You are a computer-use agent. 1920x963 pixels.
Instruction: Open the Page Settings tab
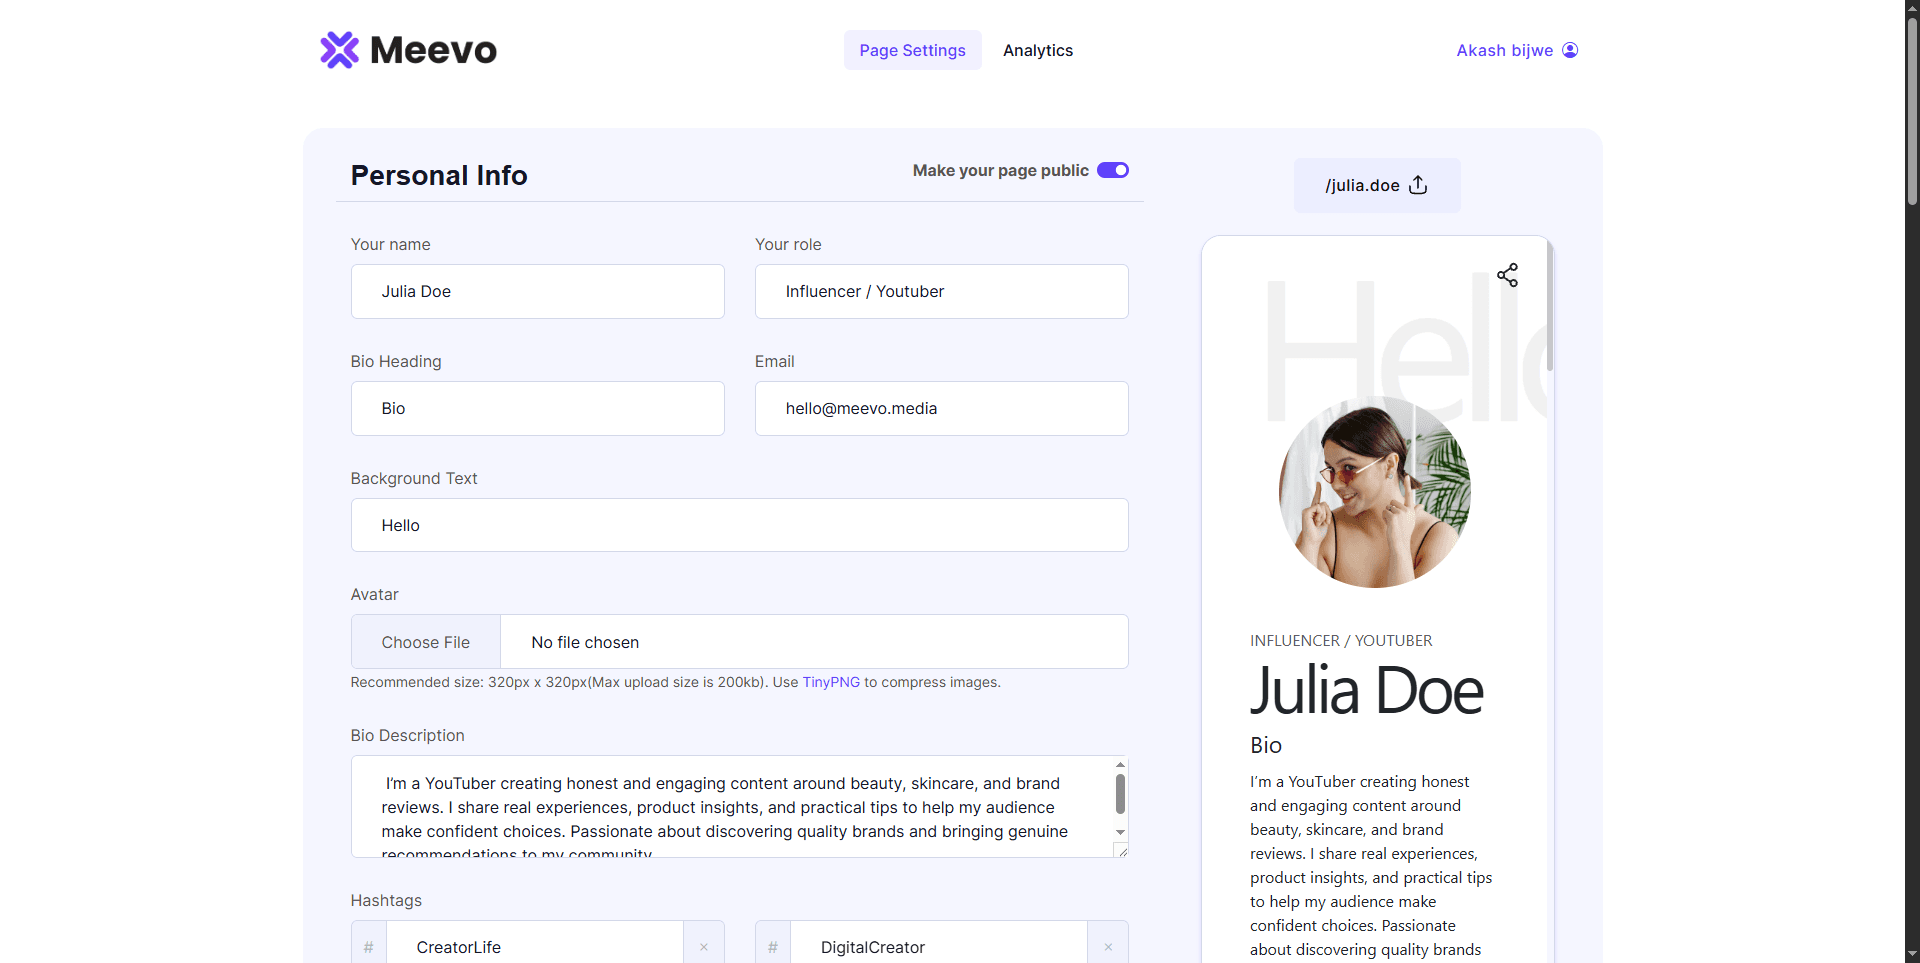(912, 50)
